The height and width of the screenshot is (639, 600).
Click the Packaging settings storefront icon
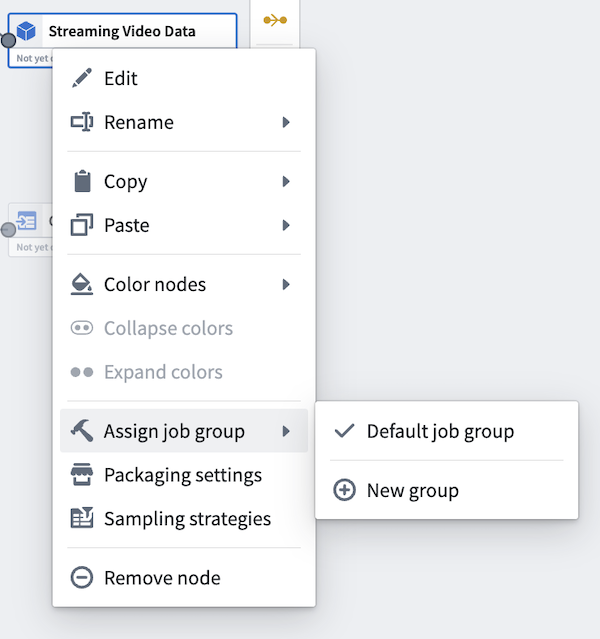coord(82,475)
